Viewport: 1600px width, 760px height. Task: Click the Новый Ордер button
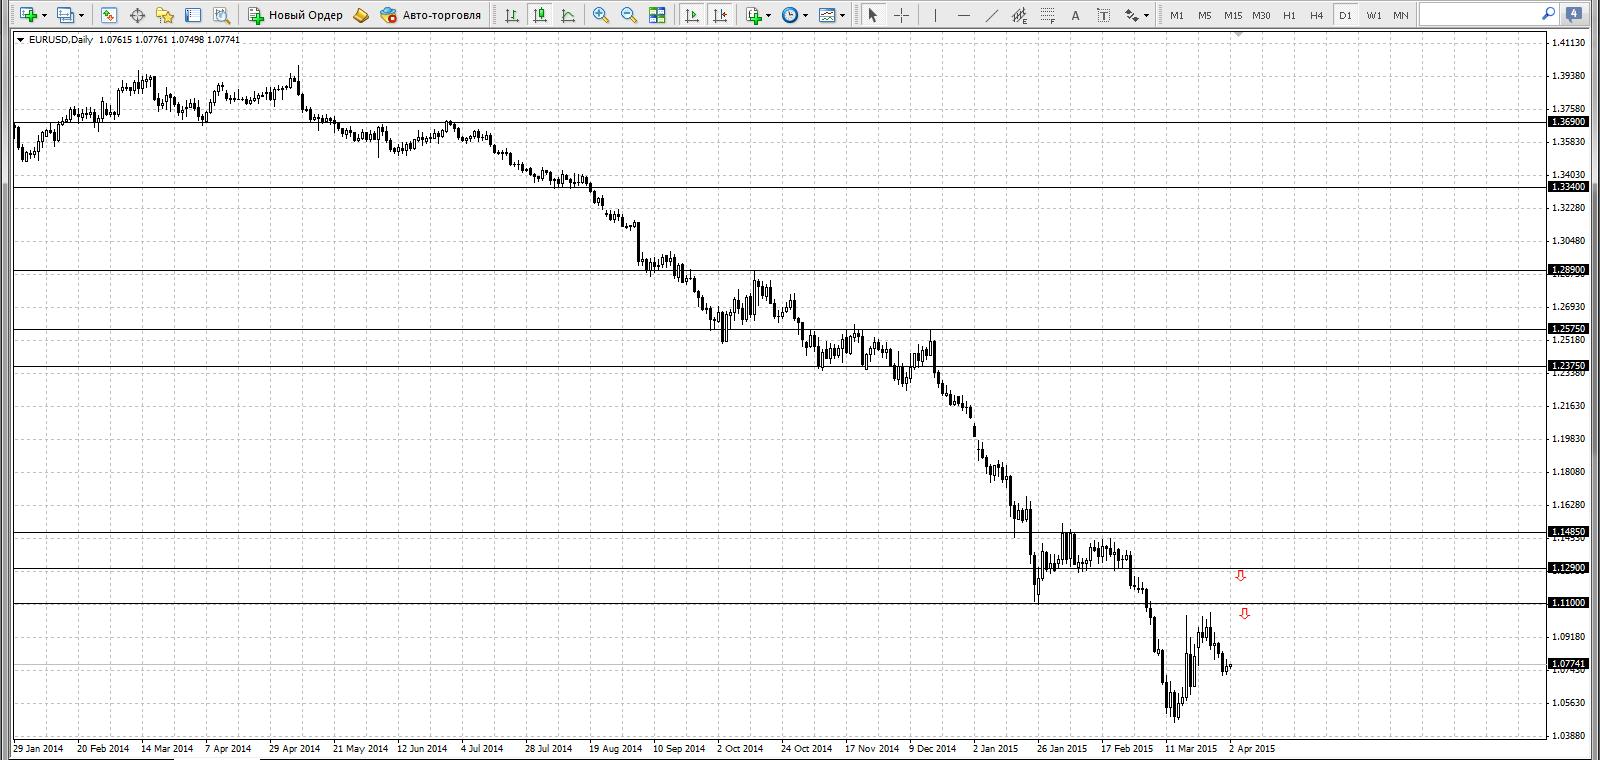point(296,15)
